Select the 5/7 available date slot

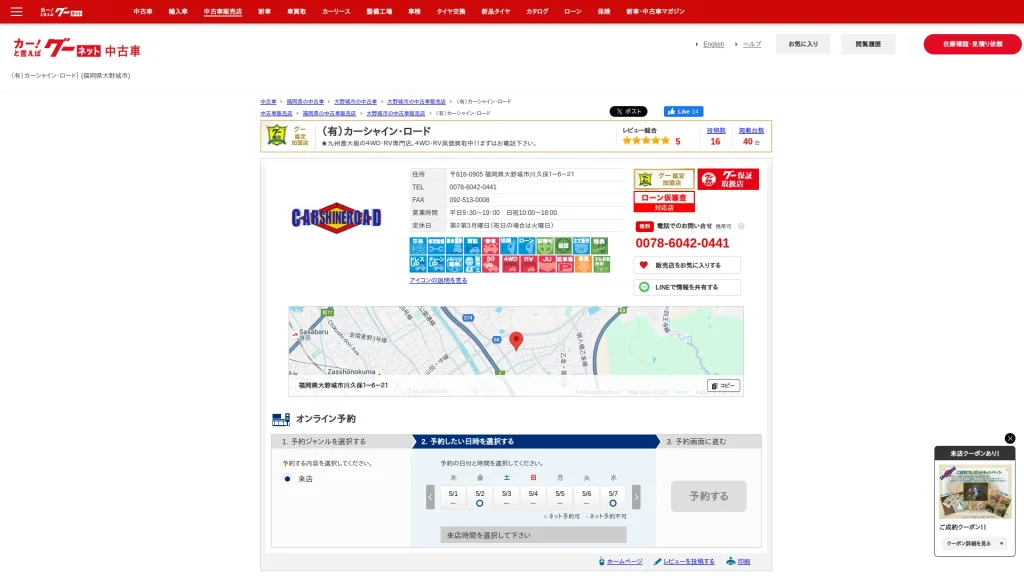(x=613, y=497)
